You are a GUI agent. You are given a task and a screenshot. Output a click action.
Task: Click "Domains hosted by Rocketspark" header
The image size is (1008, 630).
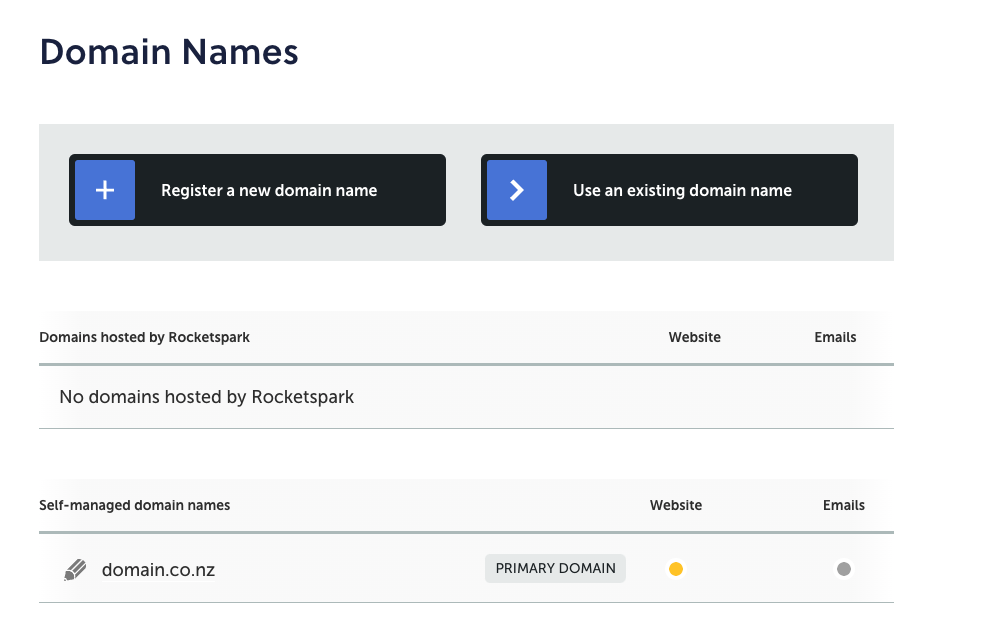(145, 338)
